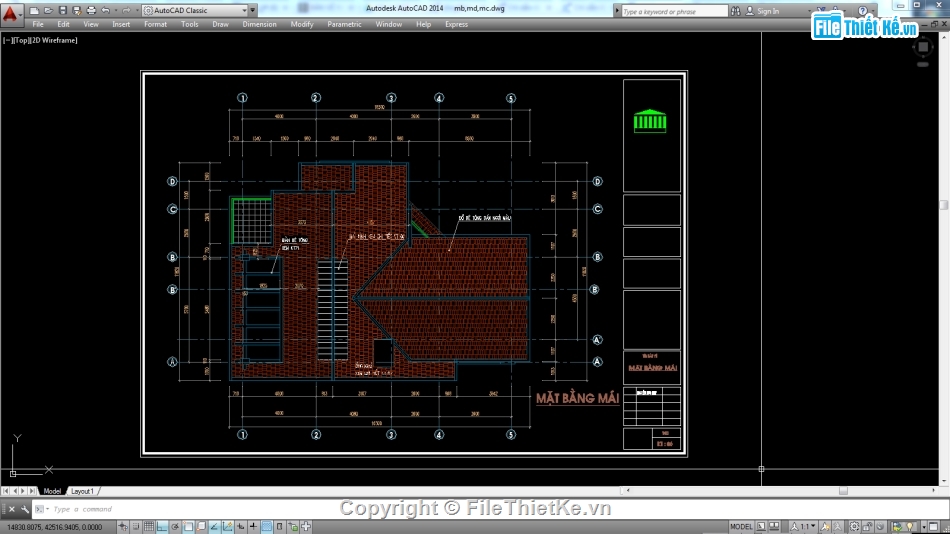The image size is (950, 534).
Task: Toggle Infer Constraints in status bar
Action: [123, 527]
